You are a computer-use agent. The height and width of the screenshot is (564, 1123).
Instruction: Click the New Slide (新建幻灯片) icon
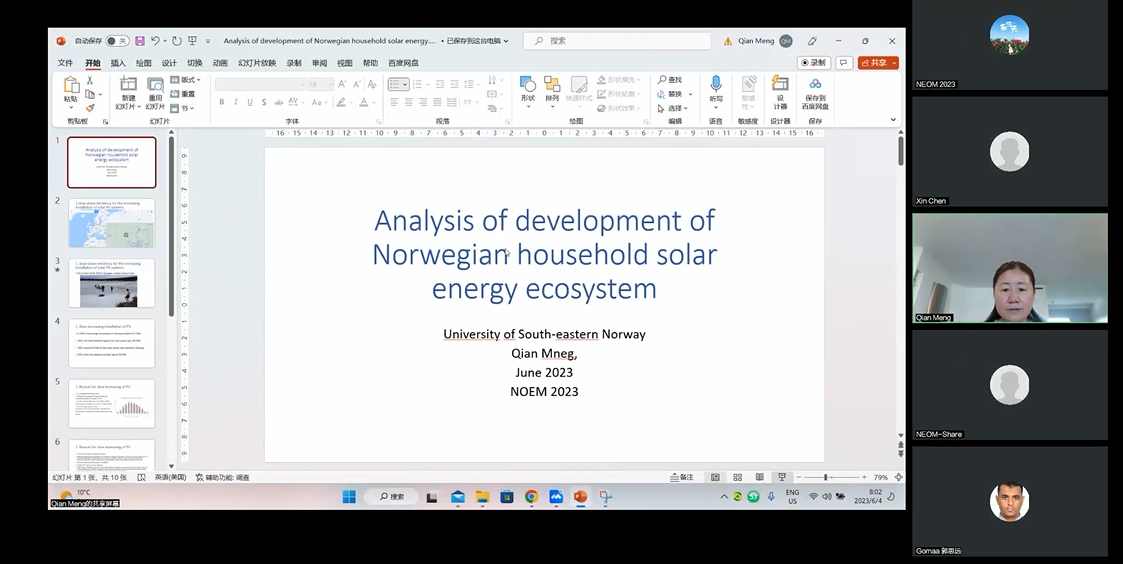tap(128, 85)
